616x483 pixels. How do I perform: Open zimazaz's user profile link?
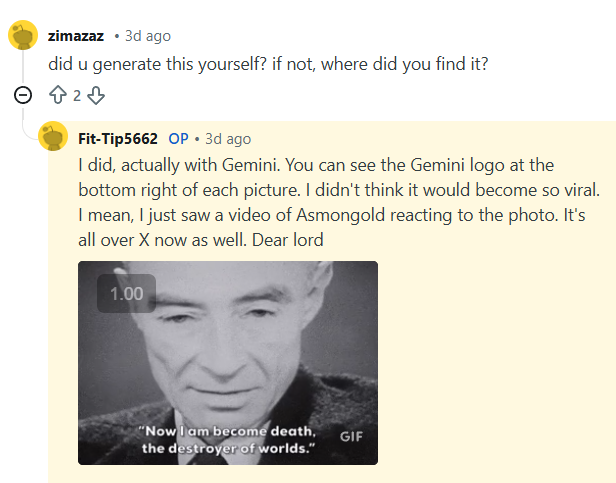(x=76, y=36)
